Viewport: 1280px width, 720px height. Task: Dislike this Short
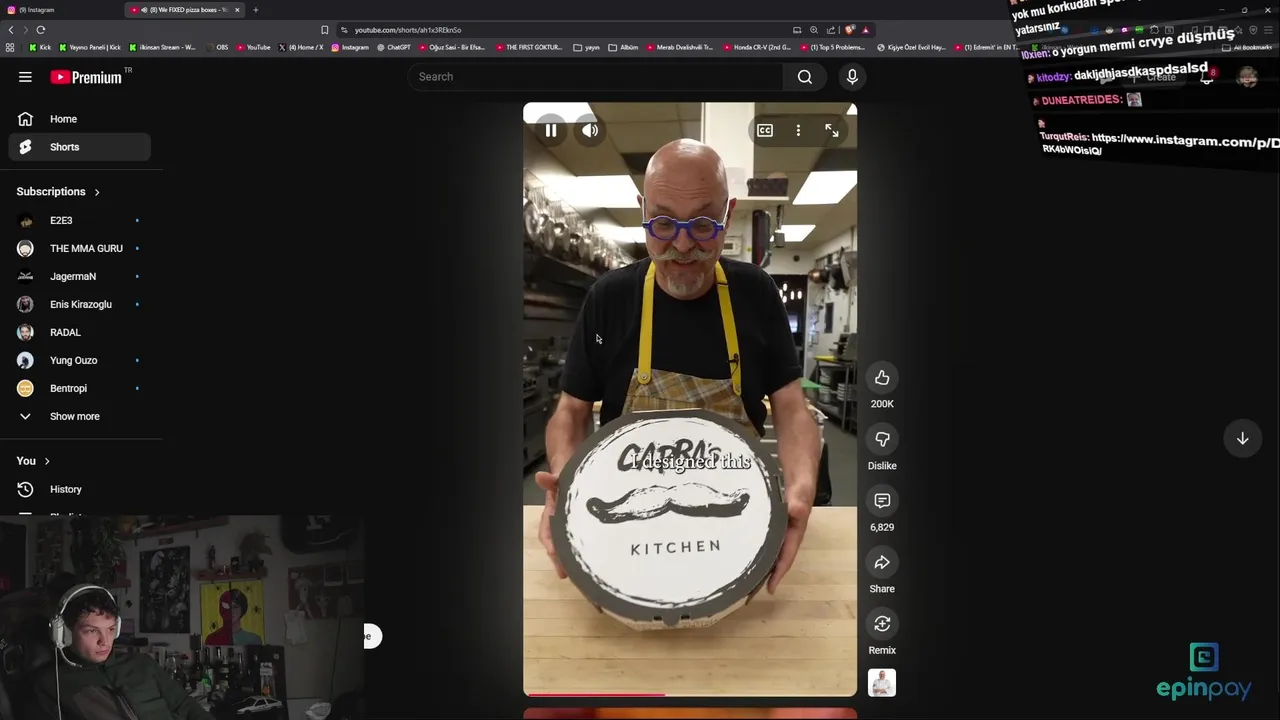click(882, 440)
